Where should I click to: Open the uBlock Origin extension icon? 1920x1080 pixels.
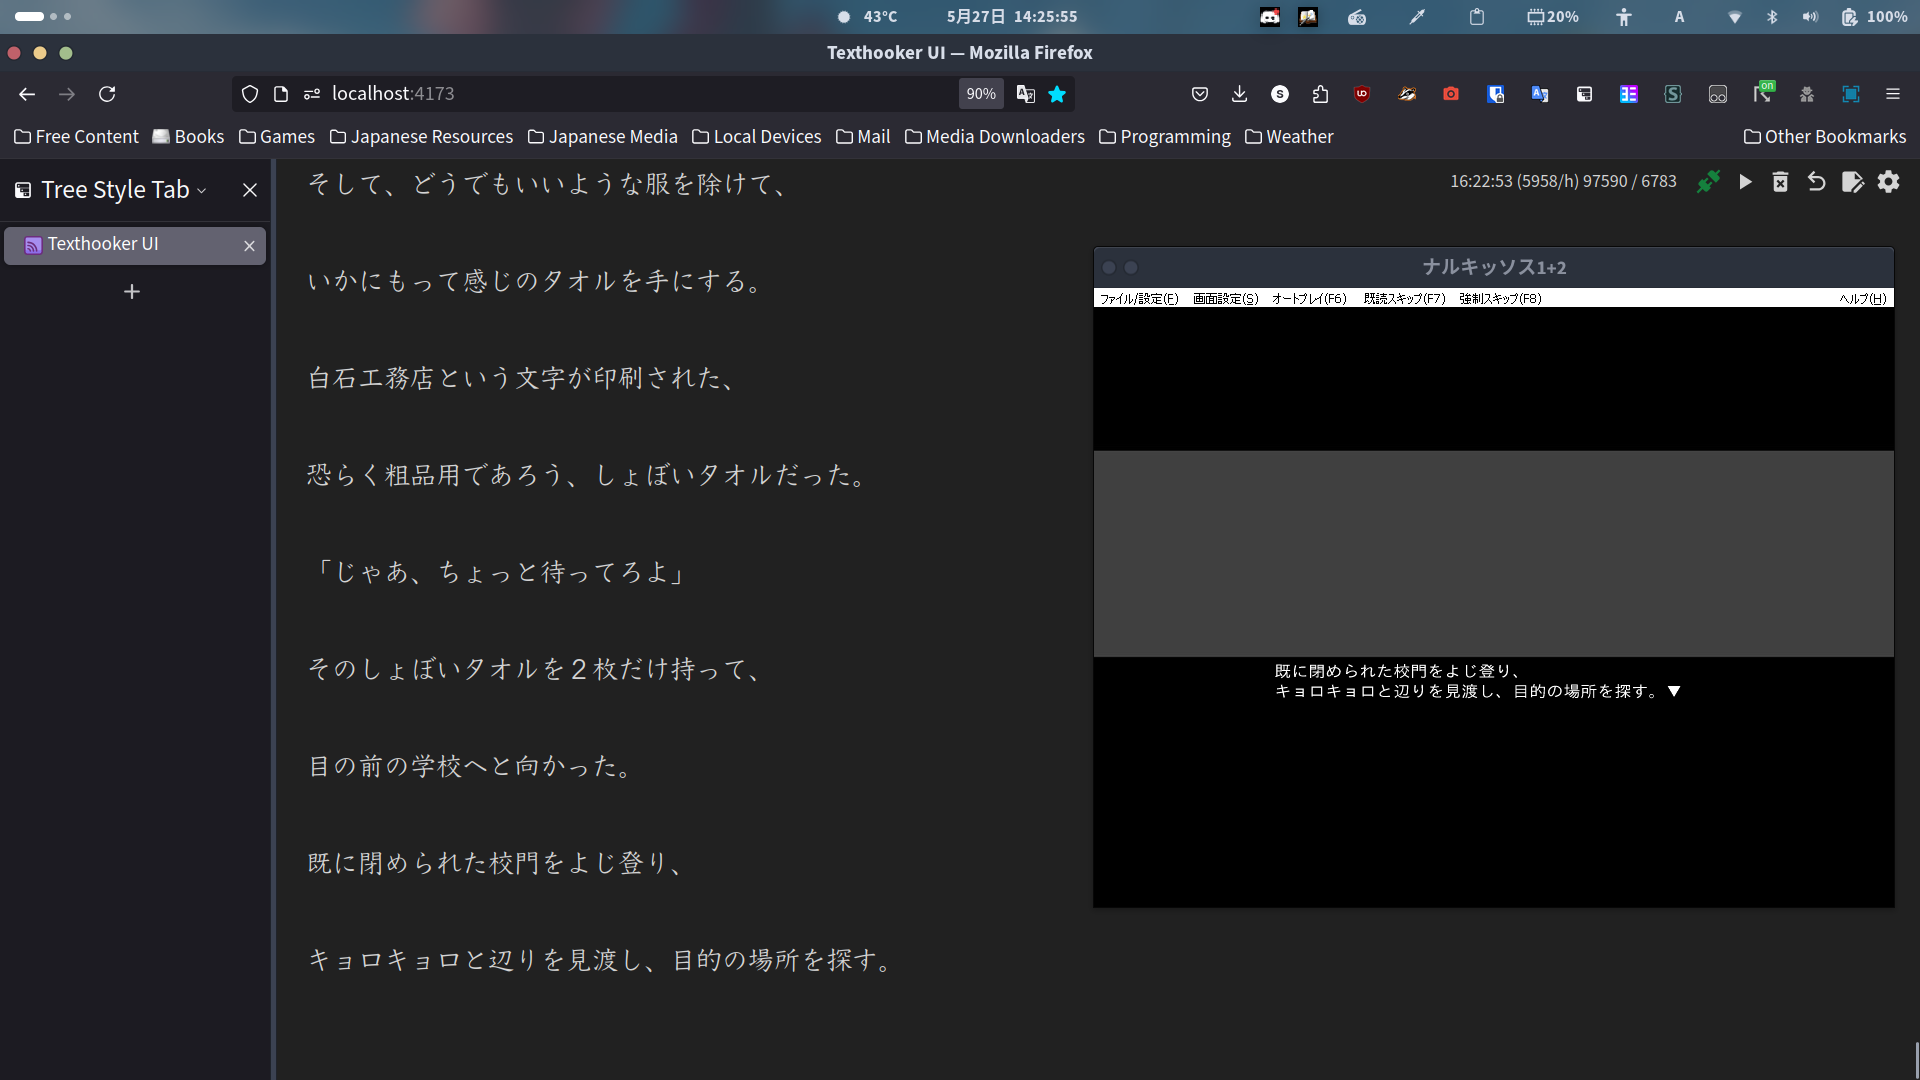pyautogui.click(x=1362, y=94)
